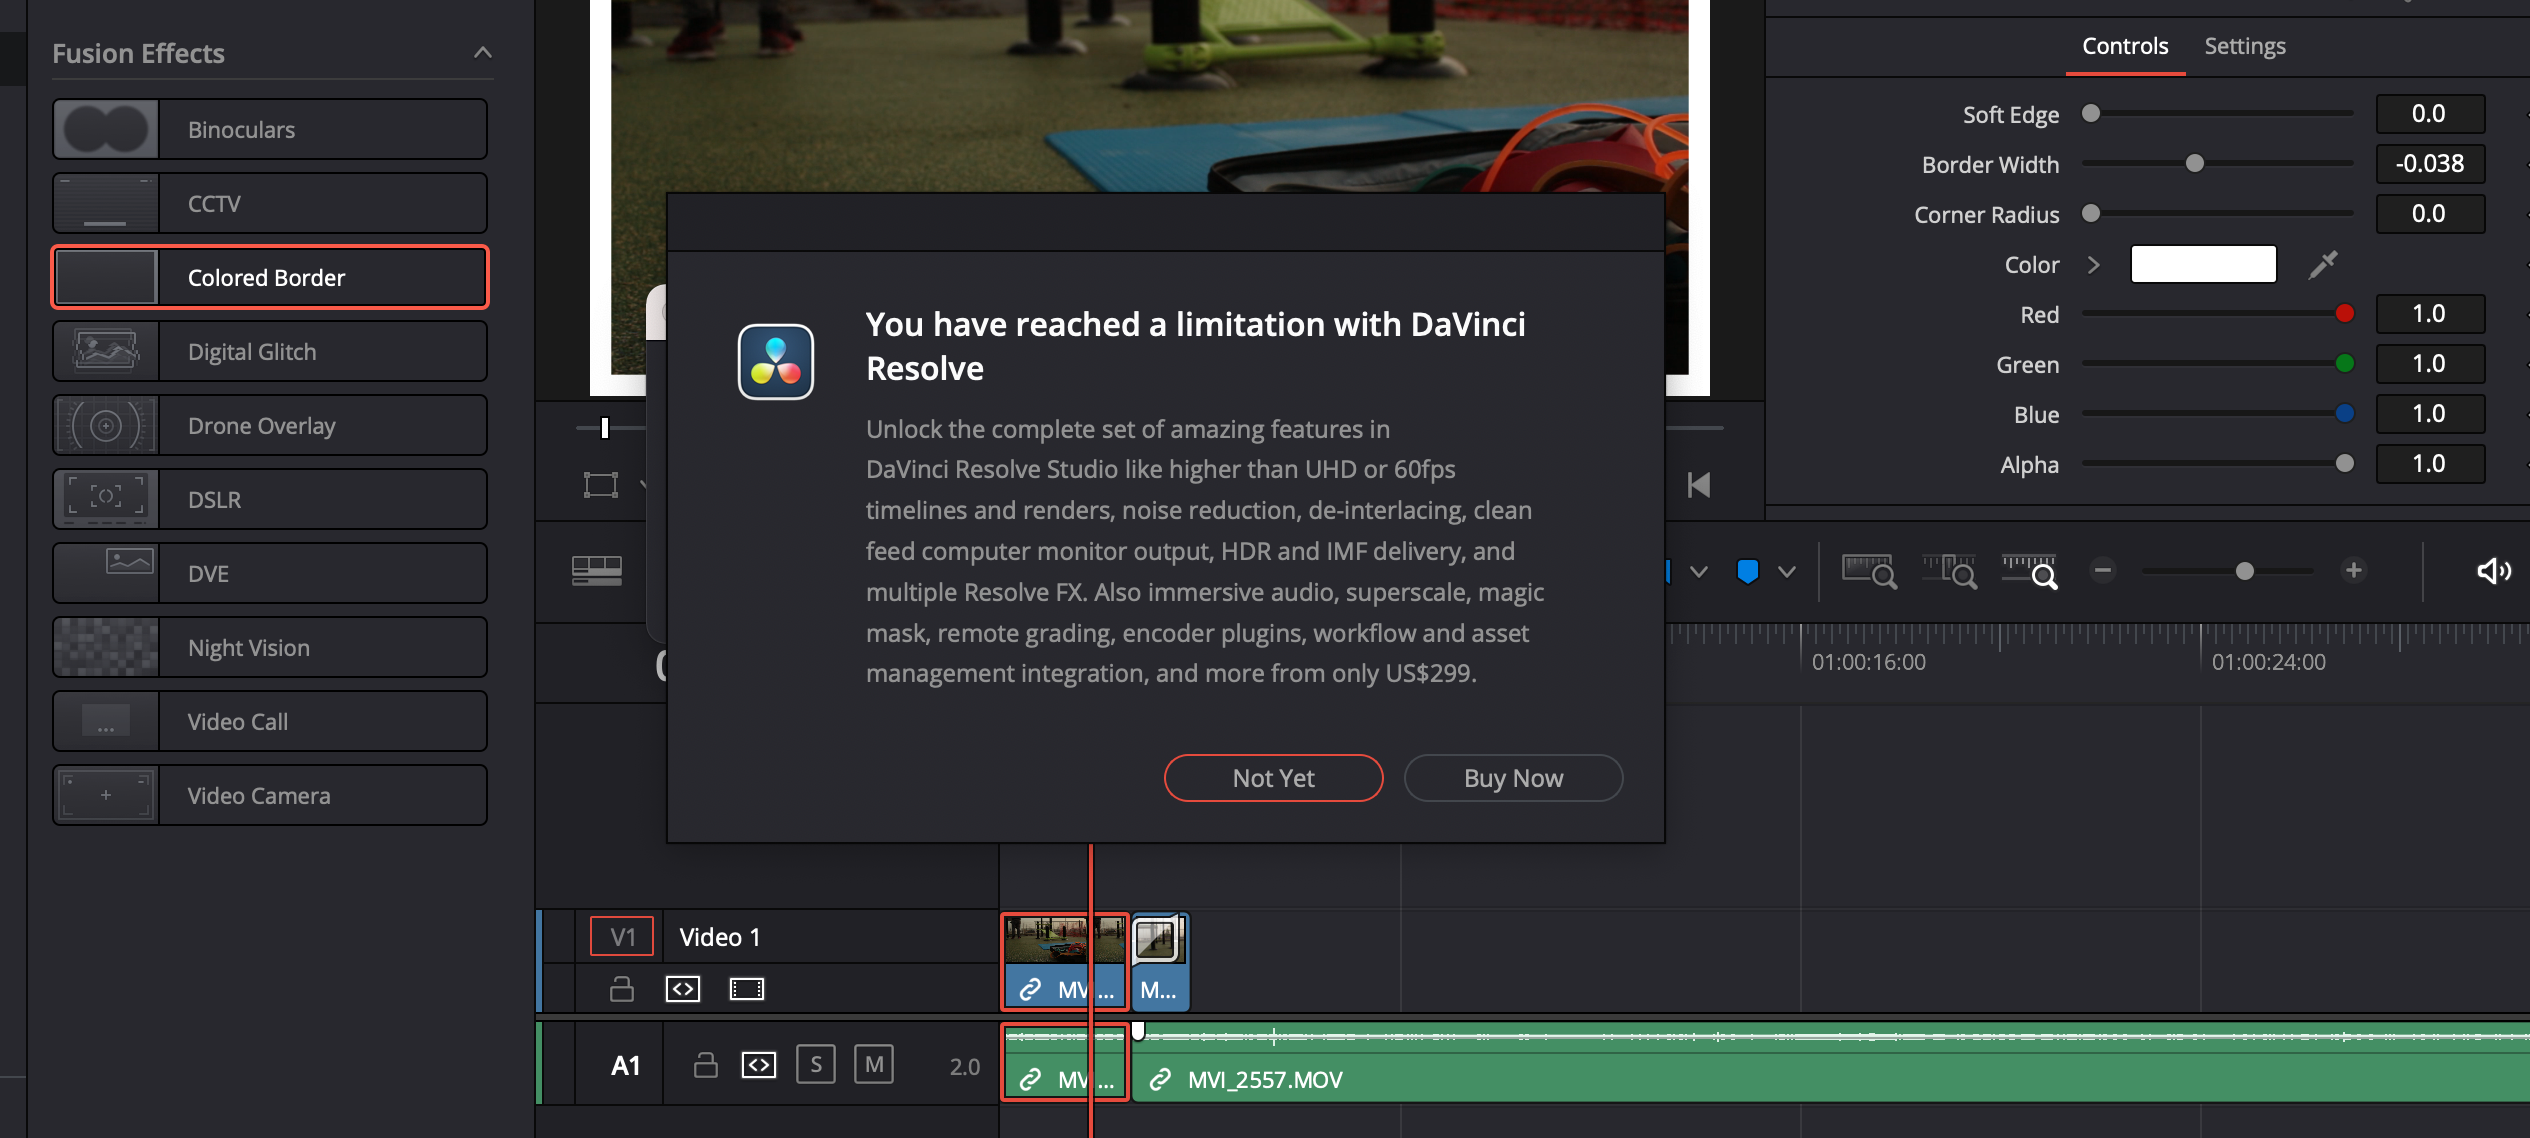Click the zoom out minus icon
Image resolution: width=2530 pixels, height=1138 pixels.
(x=2103, y=570)
